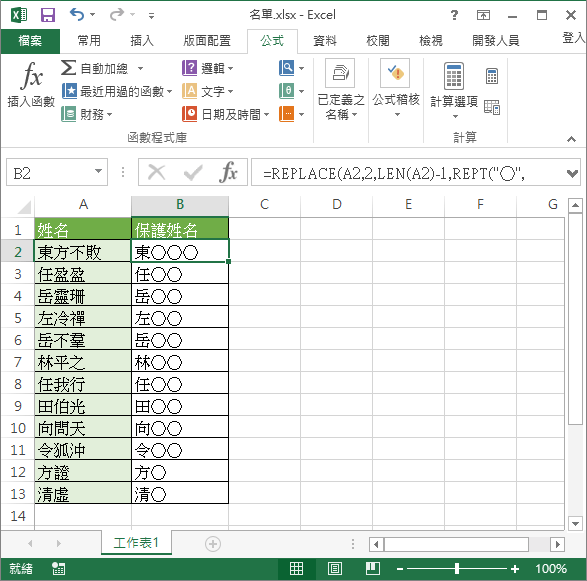The height and width of the screenshot is (581, 587).
Task: Open the Text functions icon
Action: point(189,91)
